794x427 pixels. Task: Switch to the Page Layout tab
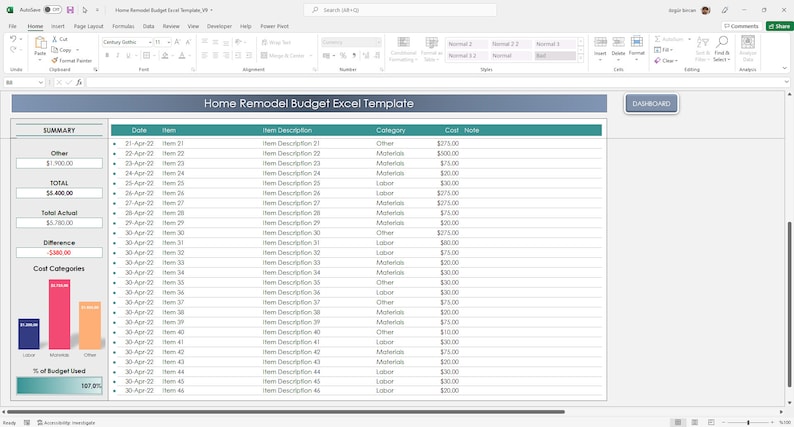(x=88, y=26)
